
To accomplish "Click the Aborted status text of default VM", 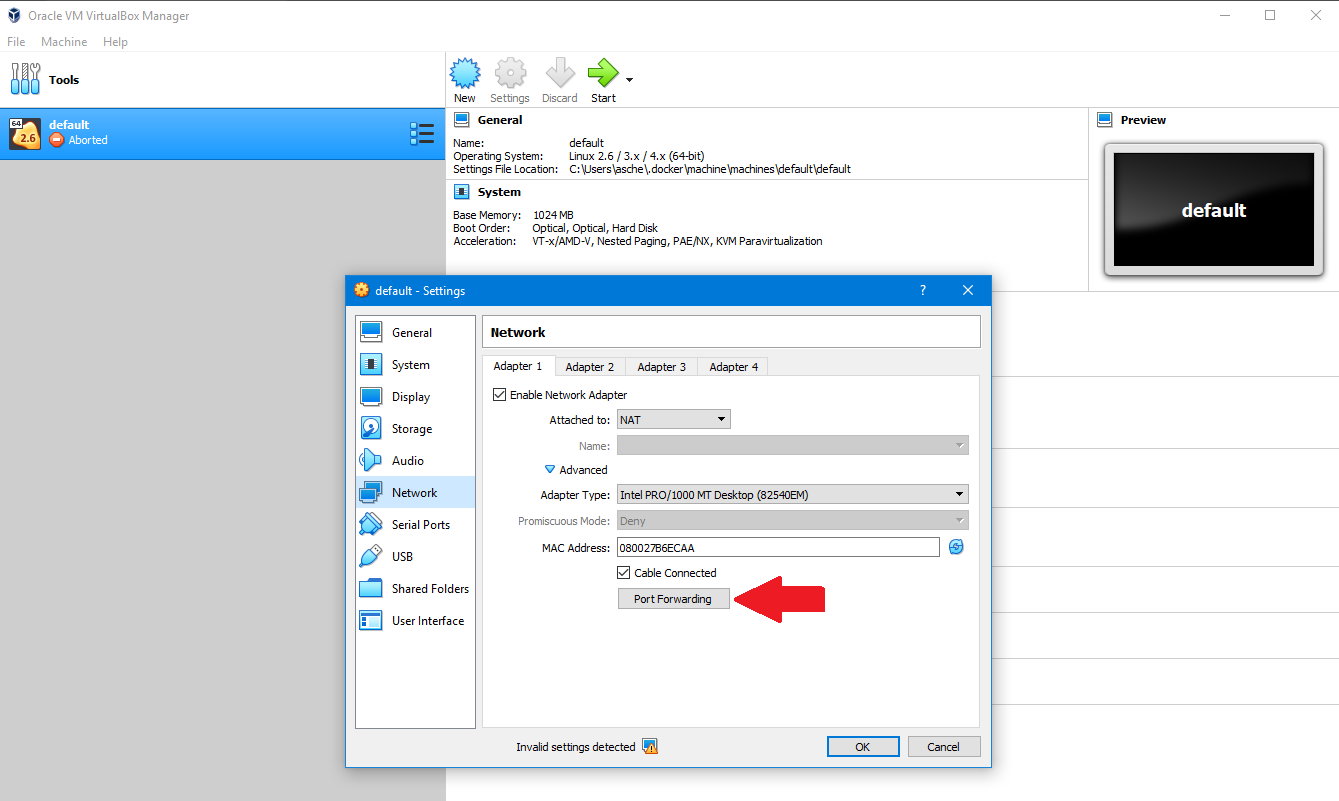I will point(88,140).
